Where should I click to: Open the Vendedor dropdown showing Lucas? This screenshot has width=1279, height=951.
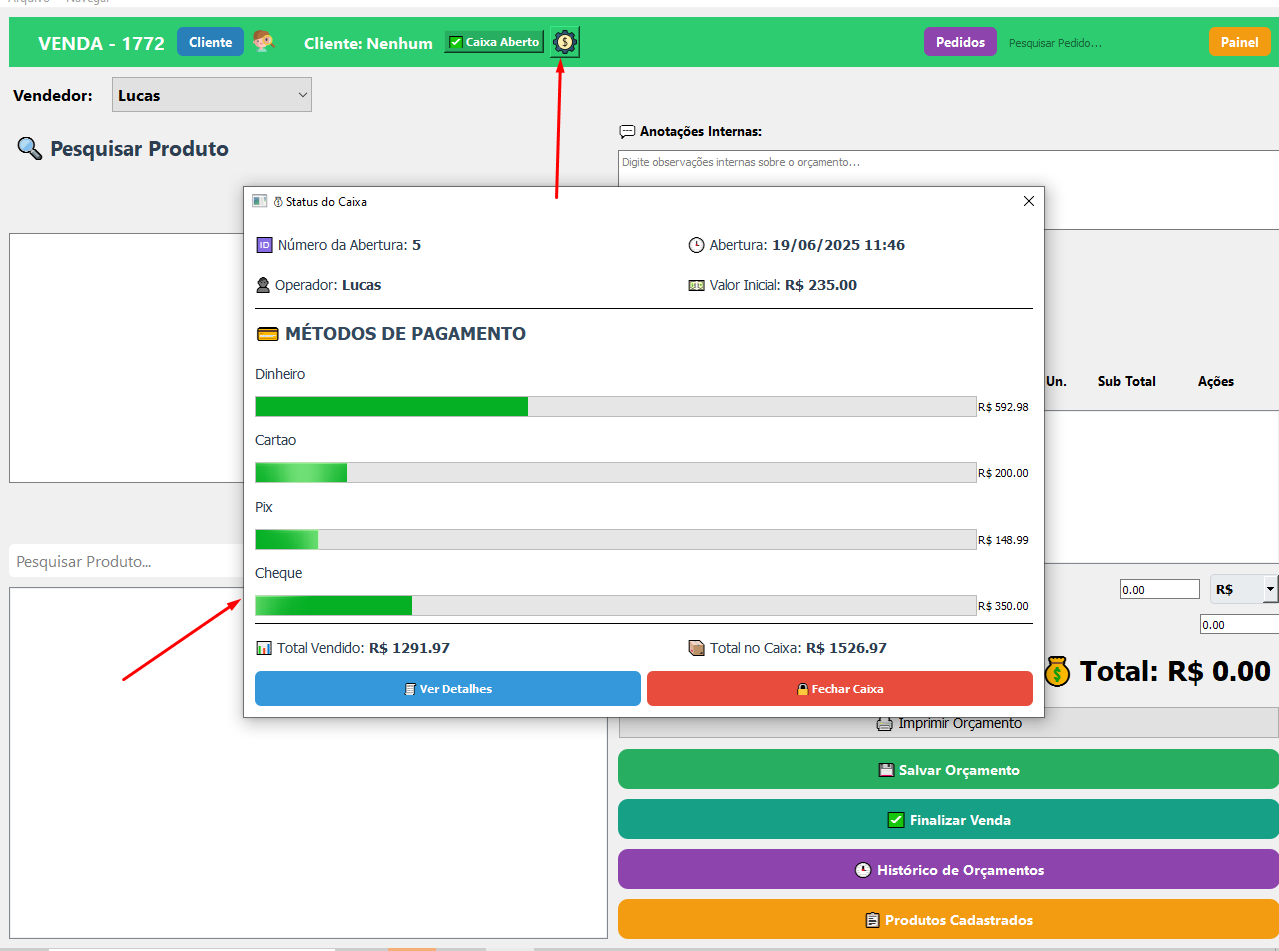212,96
